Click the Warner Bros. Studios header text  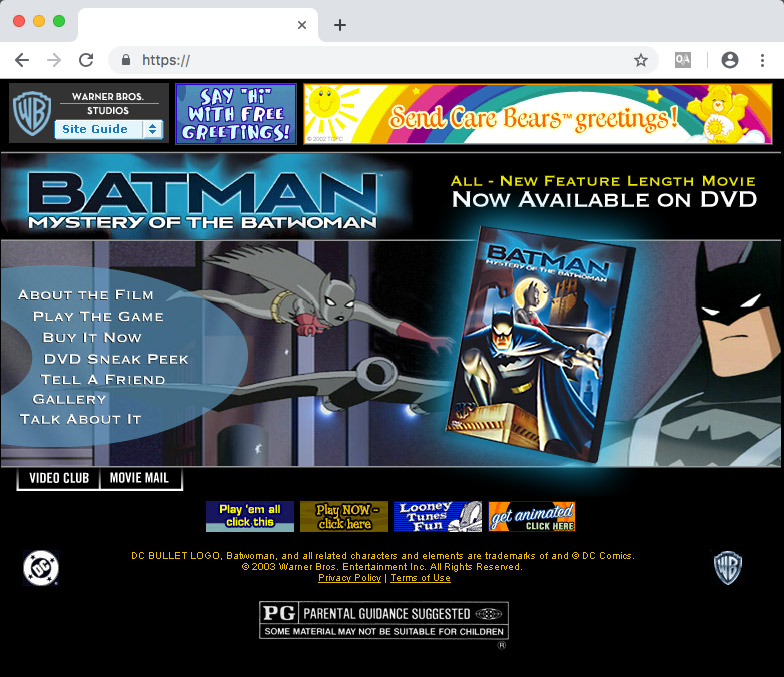108,104
